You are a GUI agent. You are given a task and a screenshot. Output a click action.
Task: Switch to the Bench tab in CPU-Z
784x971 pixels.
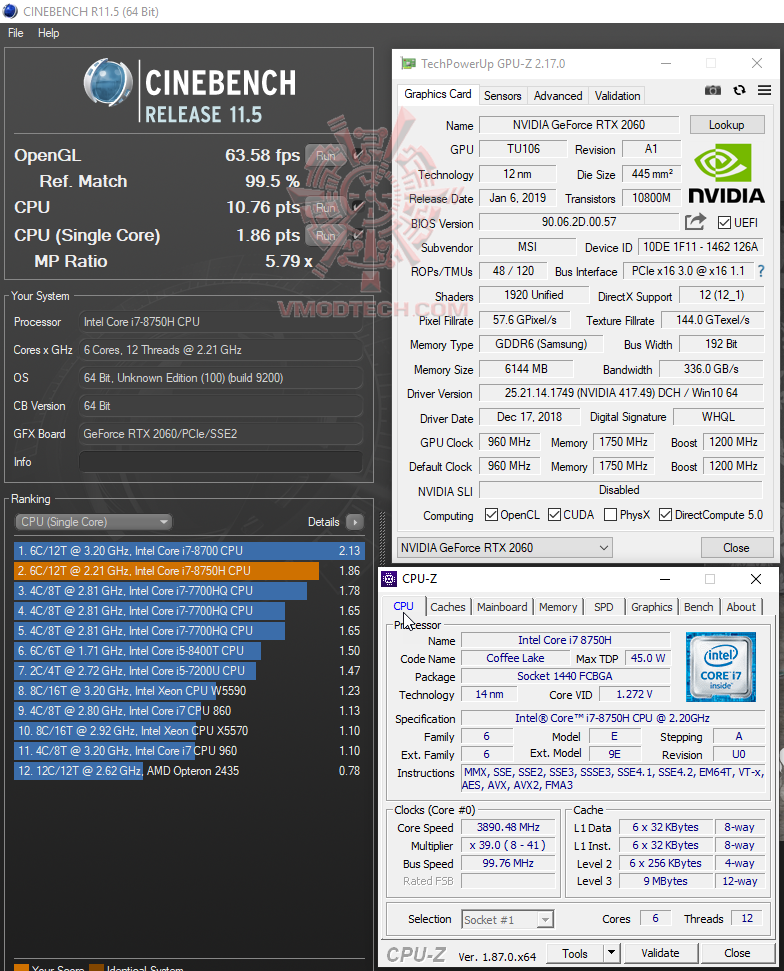699,607
